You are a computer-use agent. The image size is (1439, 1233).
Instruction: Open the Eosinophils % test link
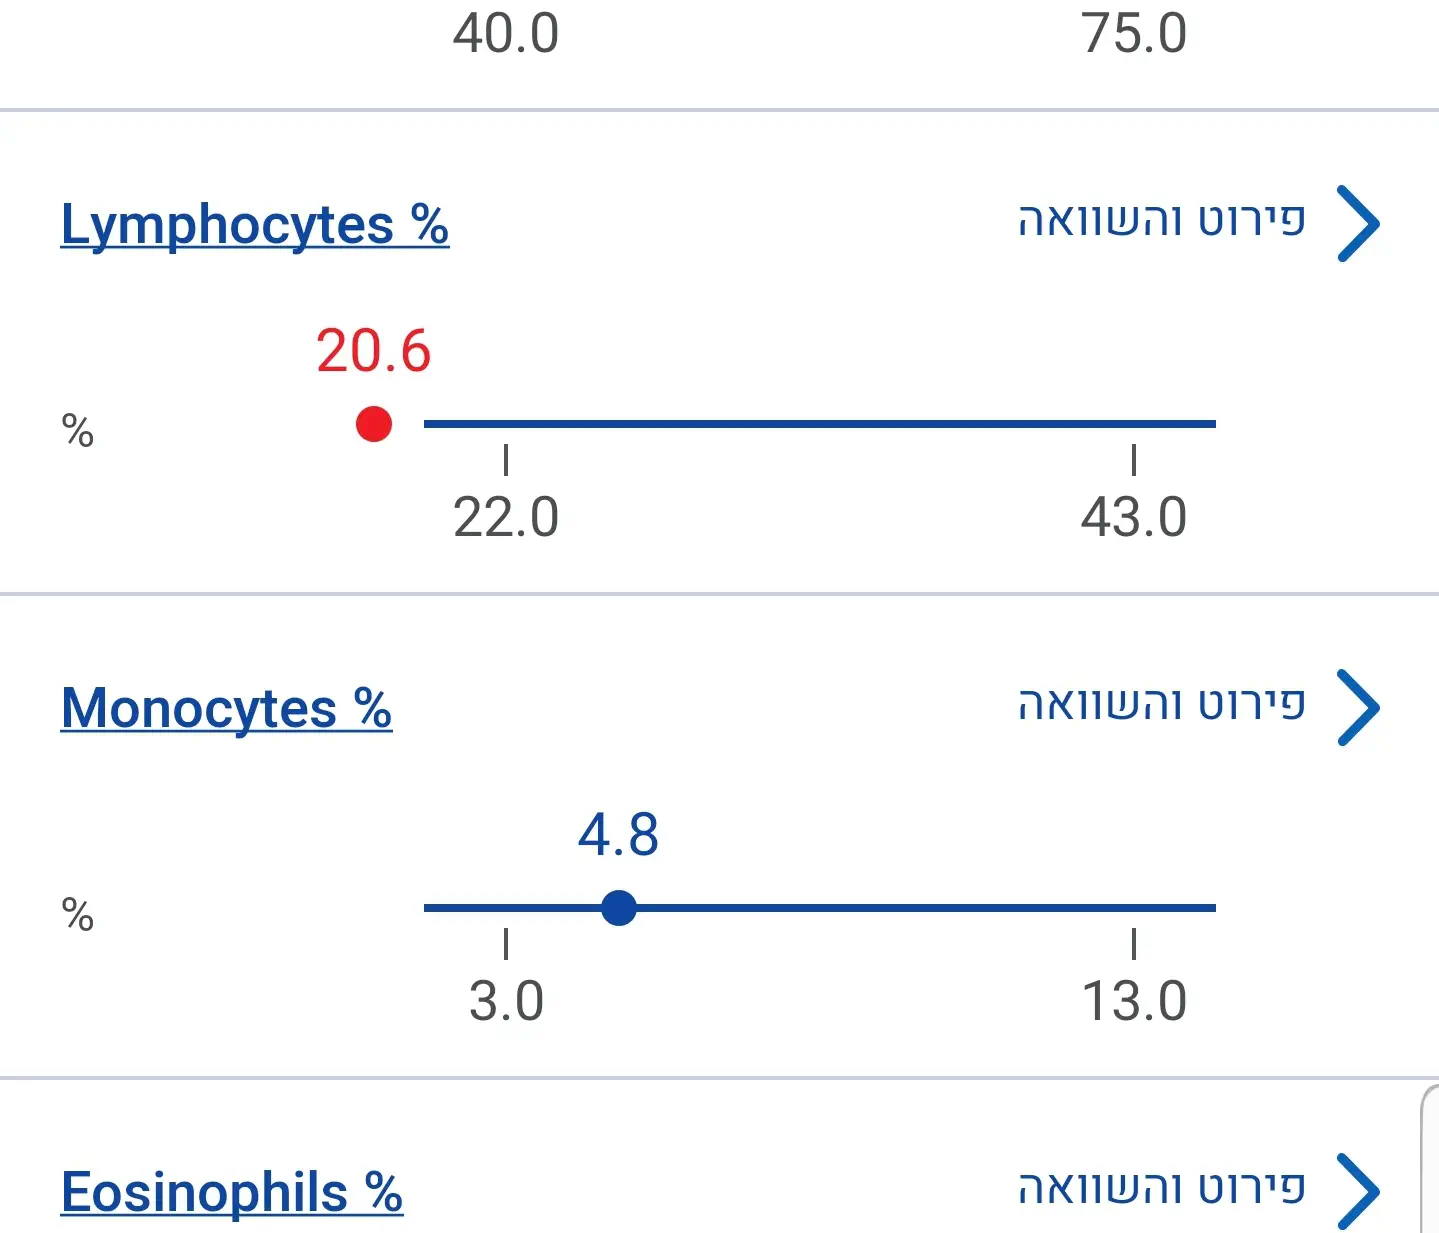pos(231,1192)
